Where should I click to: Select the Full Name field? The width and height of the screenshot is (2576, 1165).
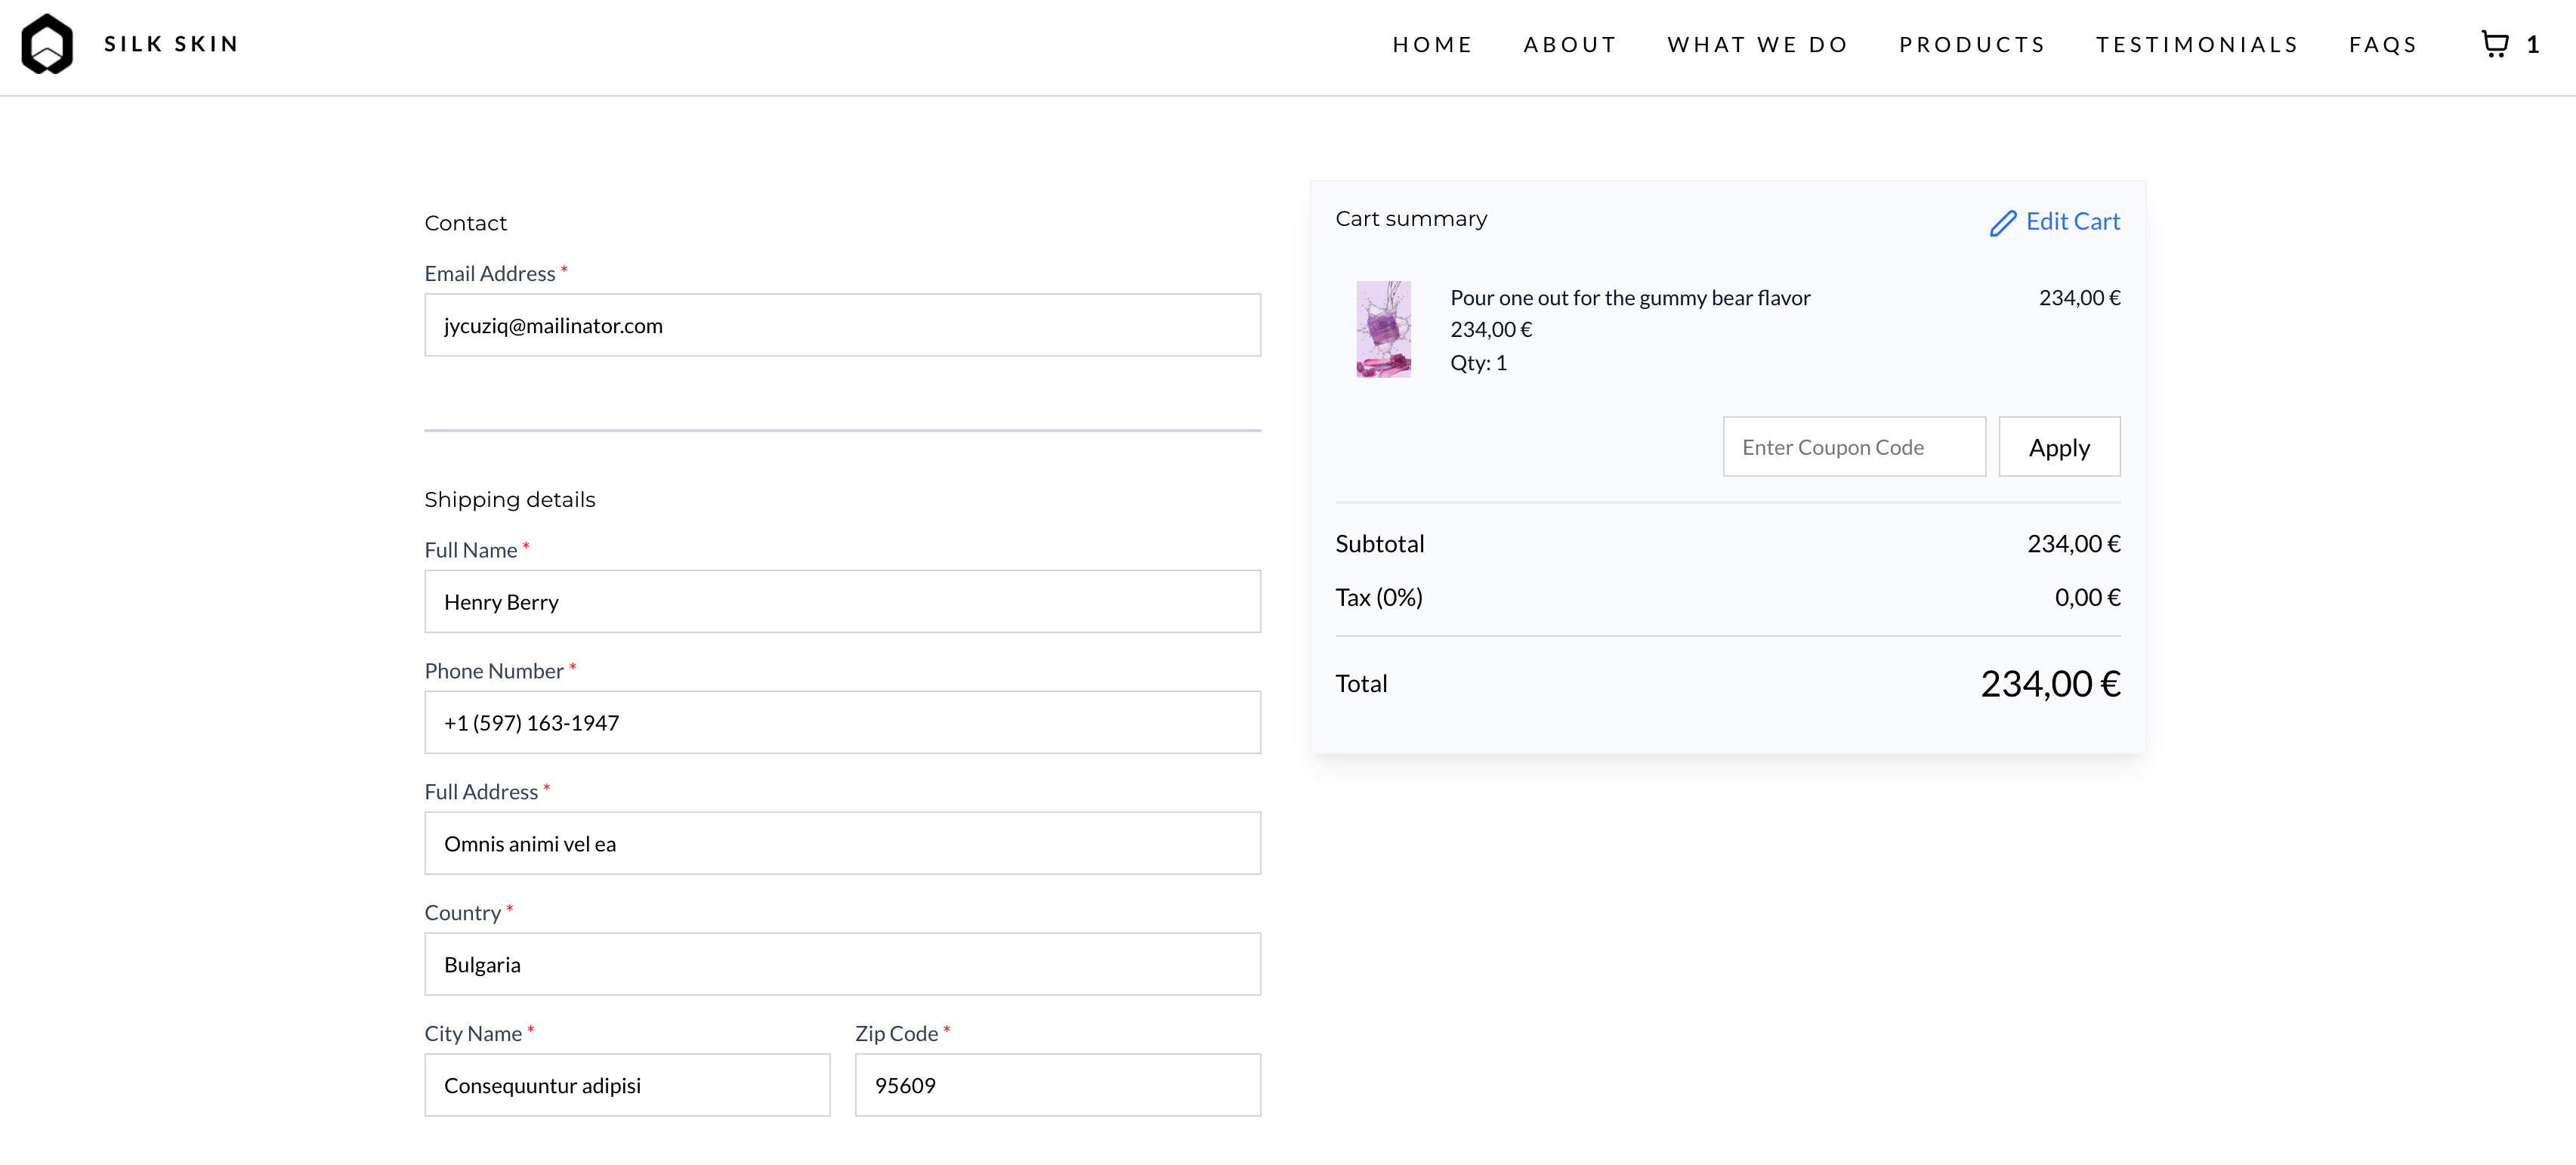coord(842,602)
